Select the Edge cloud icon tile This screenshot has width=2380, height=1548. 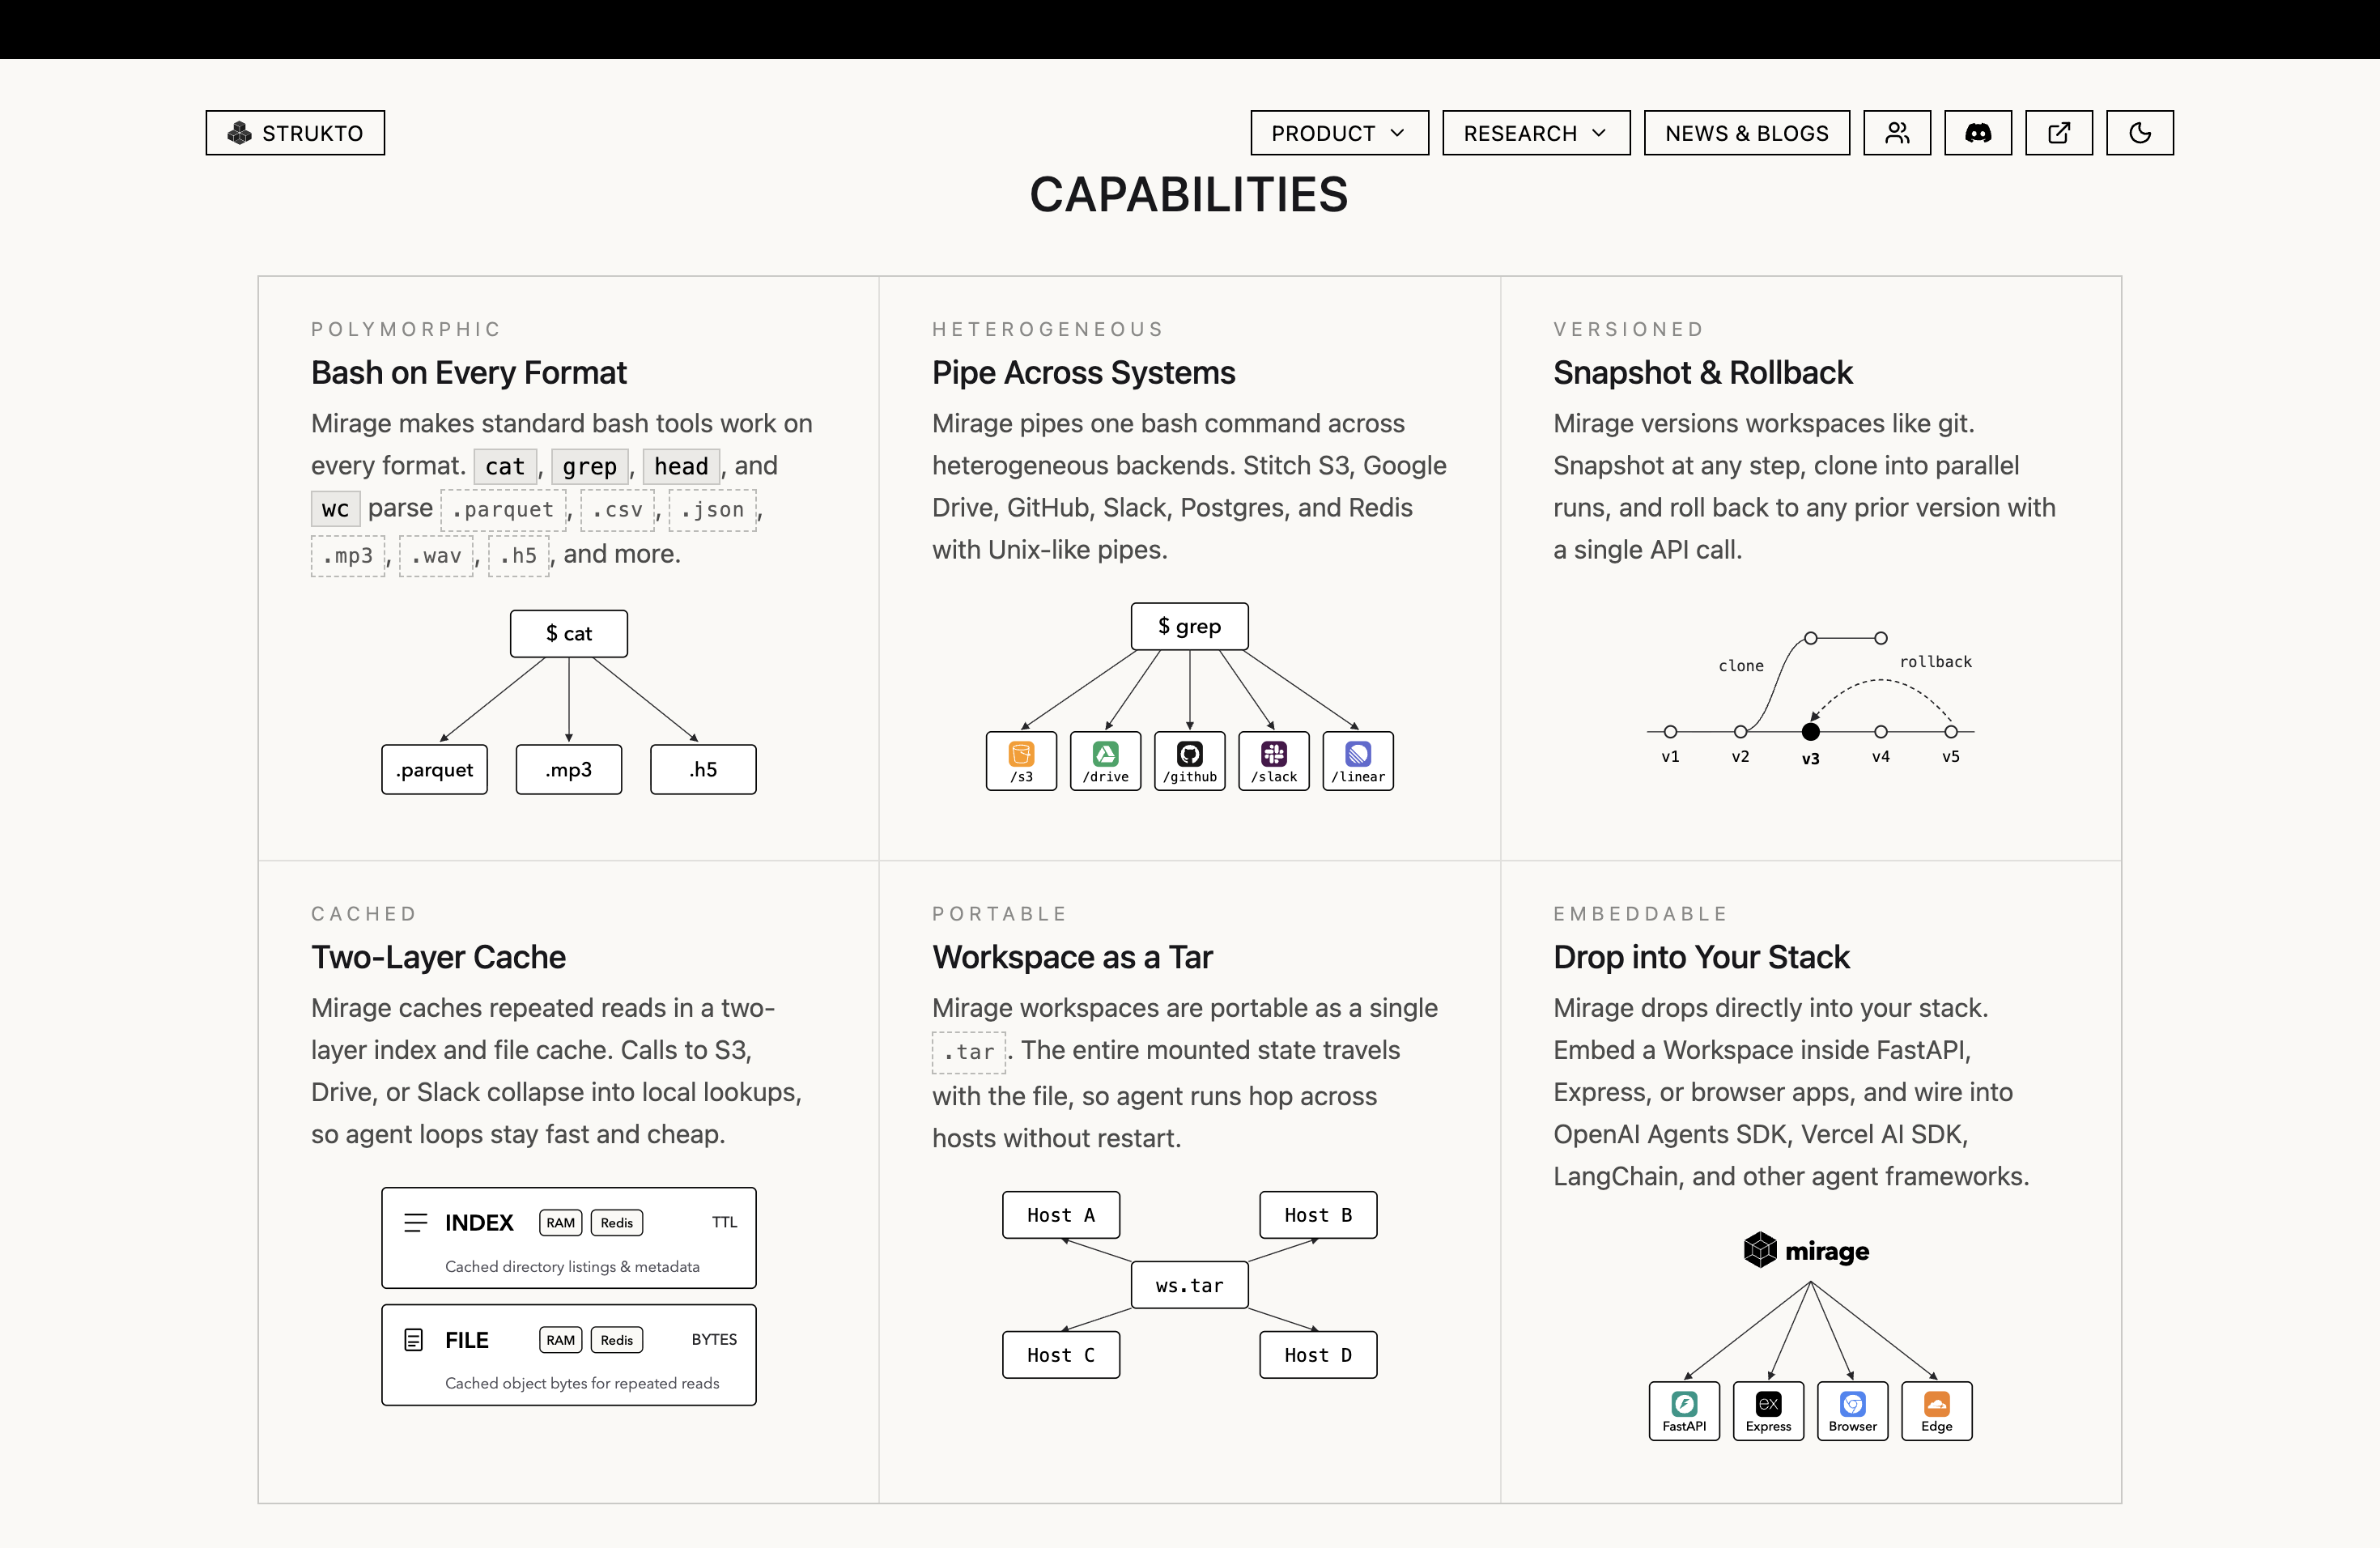click(x=1936, y=1411)
